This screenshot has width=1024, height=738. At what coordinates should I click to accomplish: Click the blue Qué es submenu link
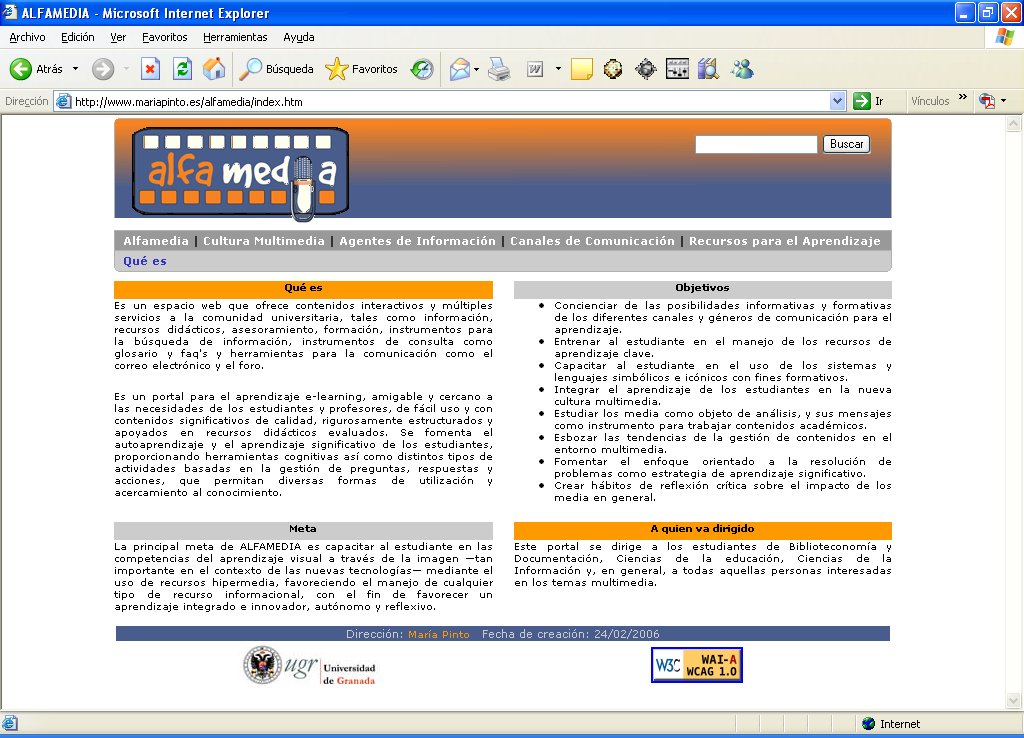(x=145, y=261)
